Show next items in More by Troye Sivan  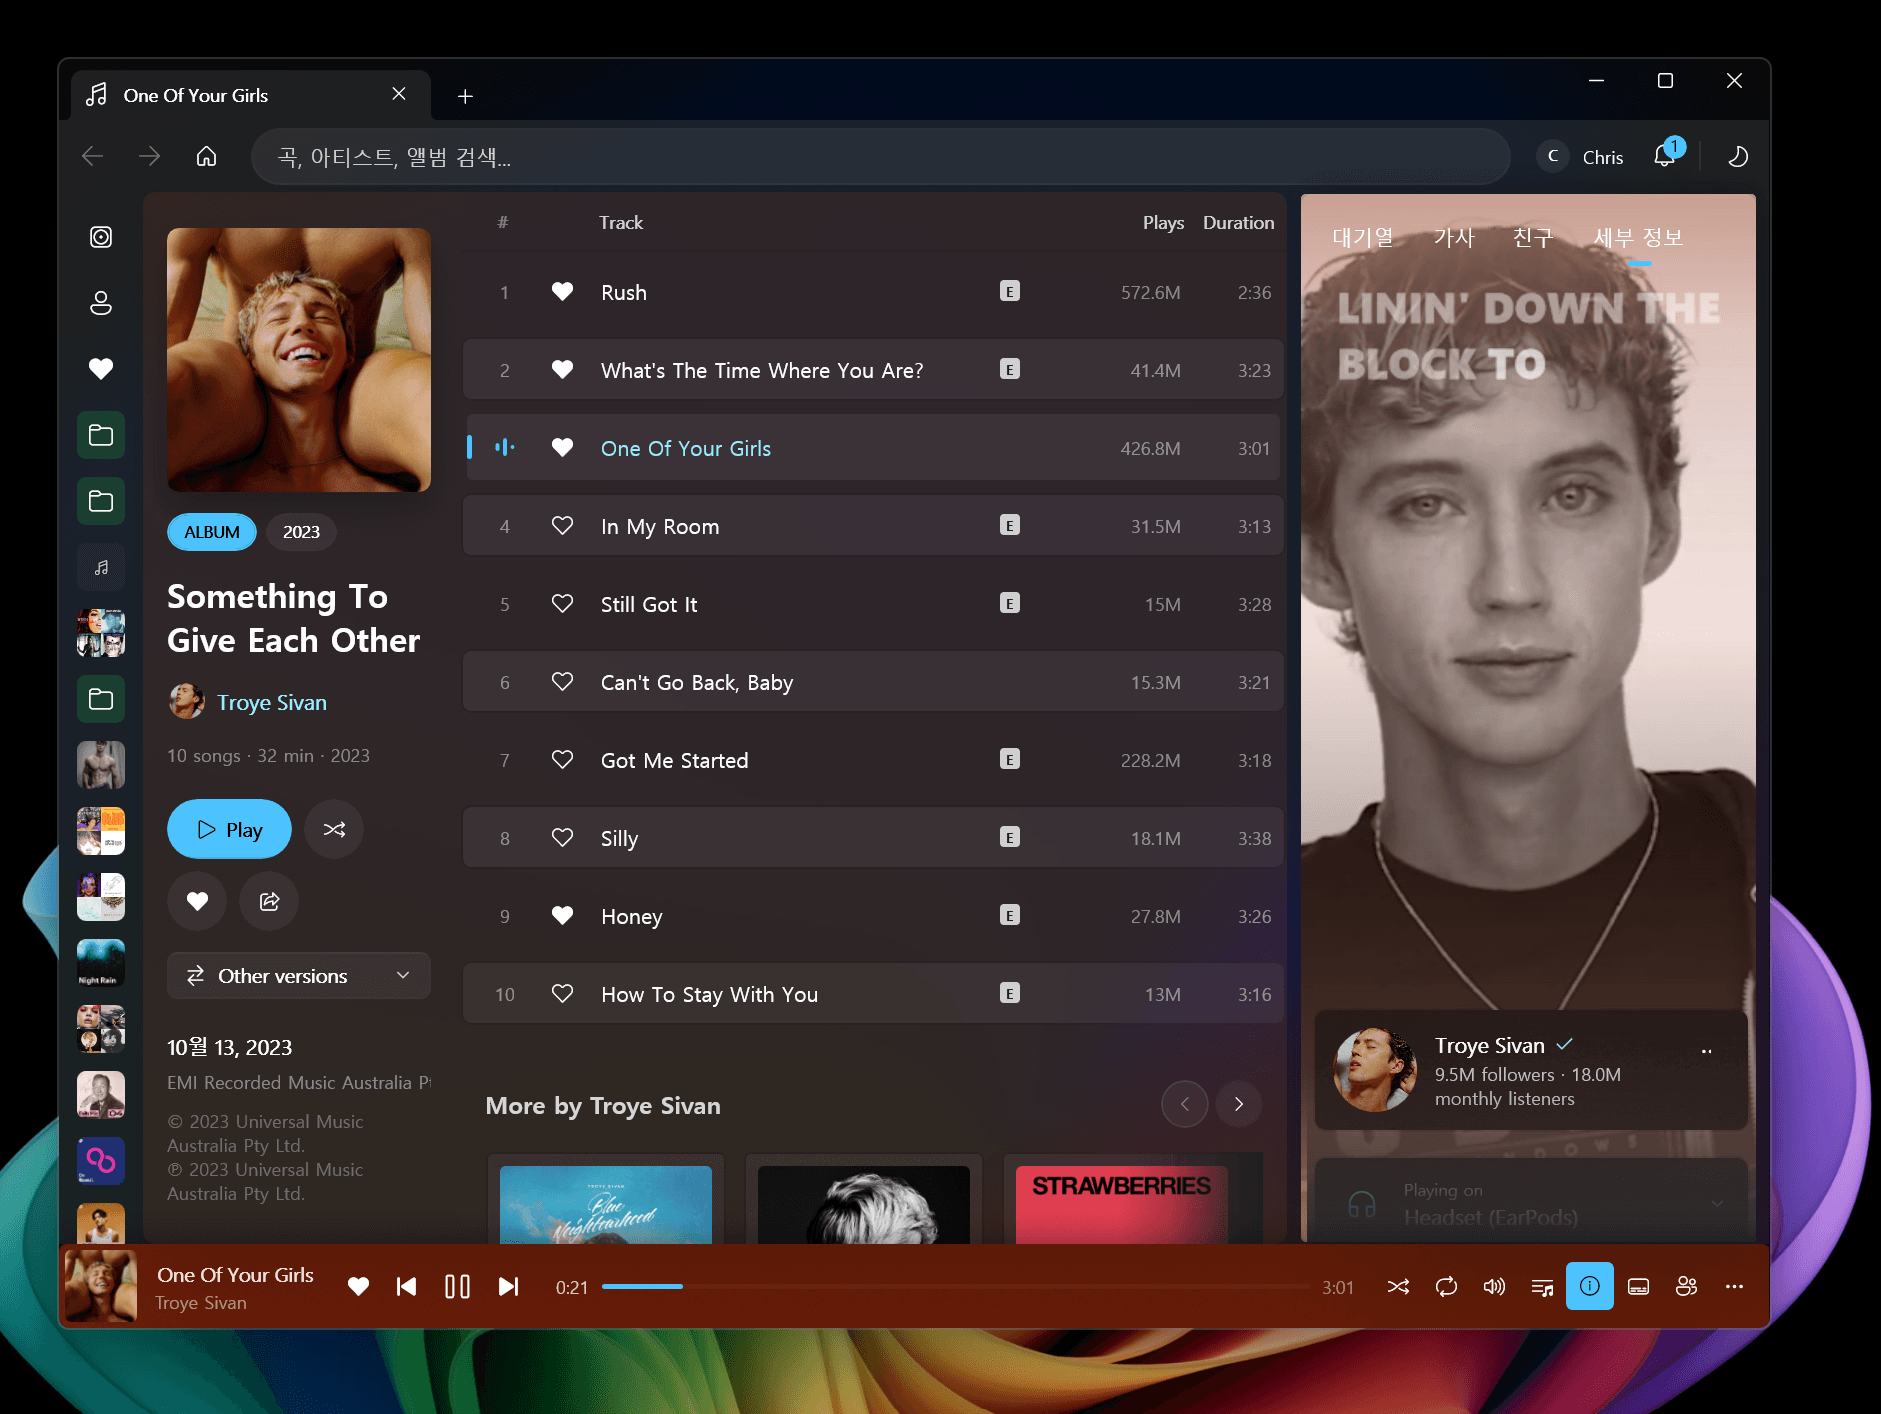pos(1239,1104)
